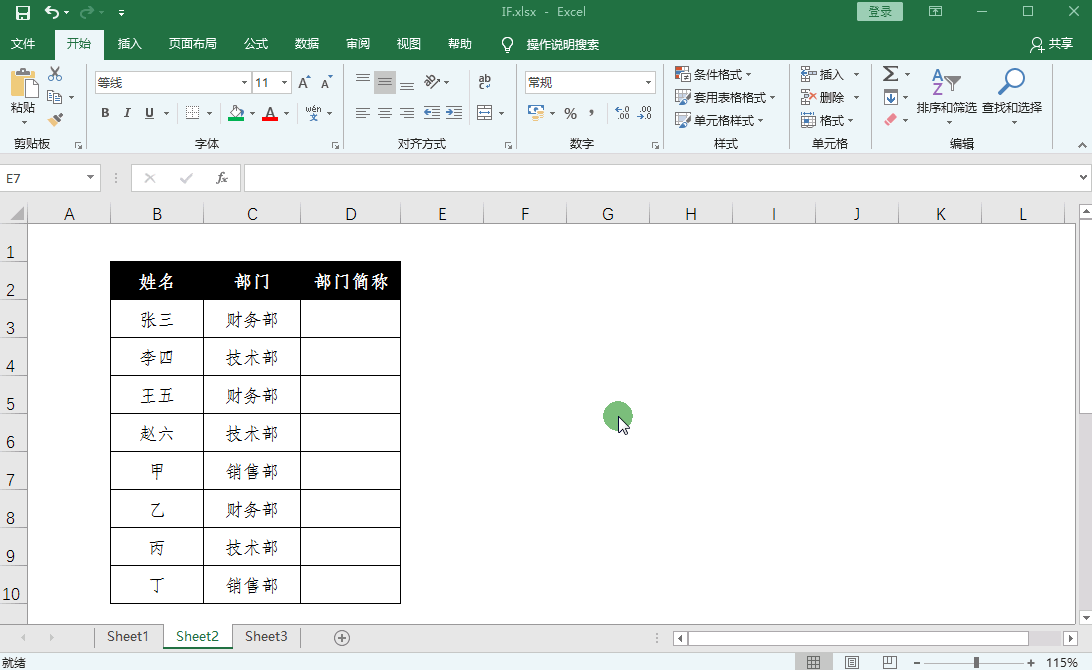Click the 共享 share button
The width and height of the screenshot is (1092, 670).
point(1051,44)
